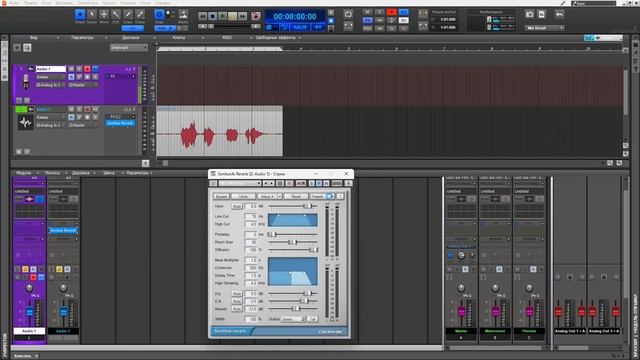Click the undo arrow icon
The image size is (640, 360).
click(x=559, y=15)
